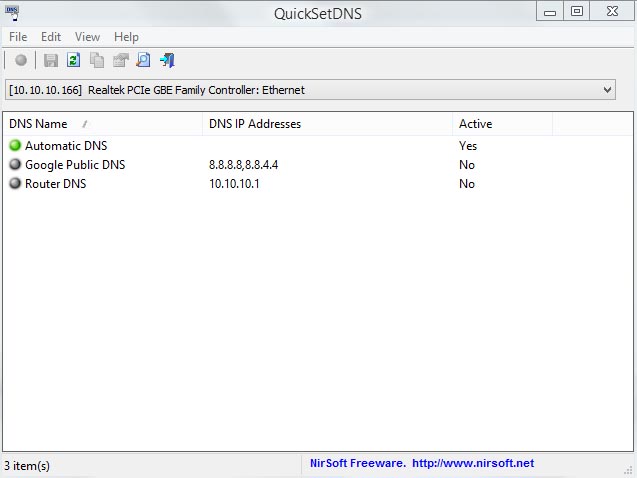
Task: Click the Exit door toolbar icon
Action: click(x=167, y=61)
